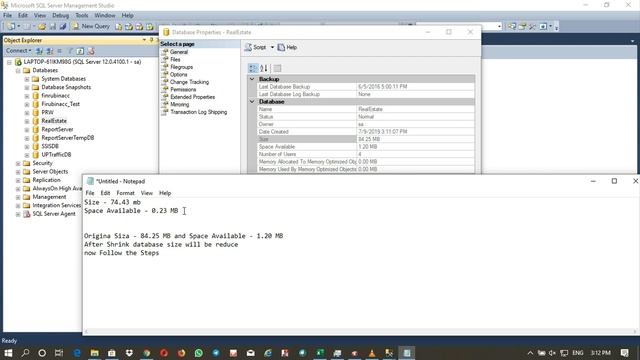Screen dimensions: 640x360
Task: Click in the Notepad text area after 'now Follow the Steps'
Action: click(x=161, y=253)
